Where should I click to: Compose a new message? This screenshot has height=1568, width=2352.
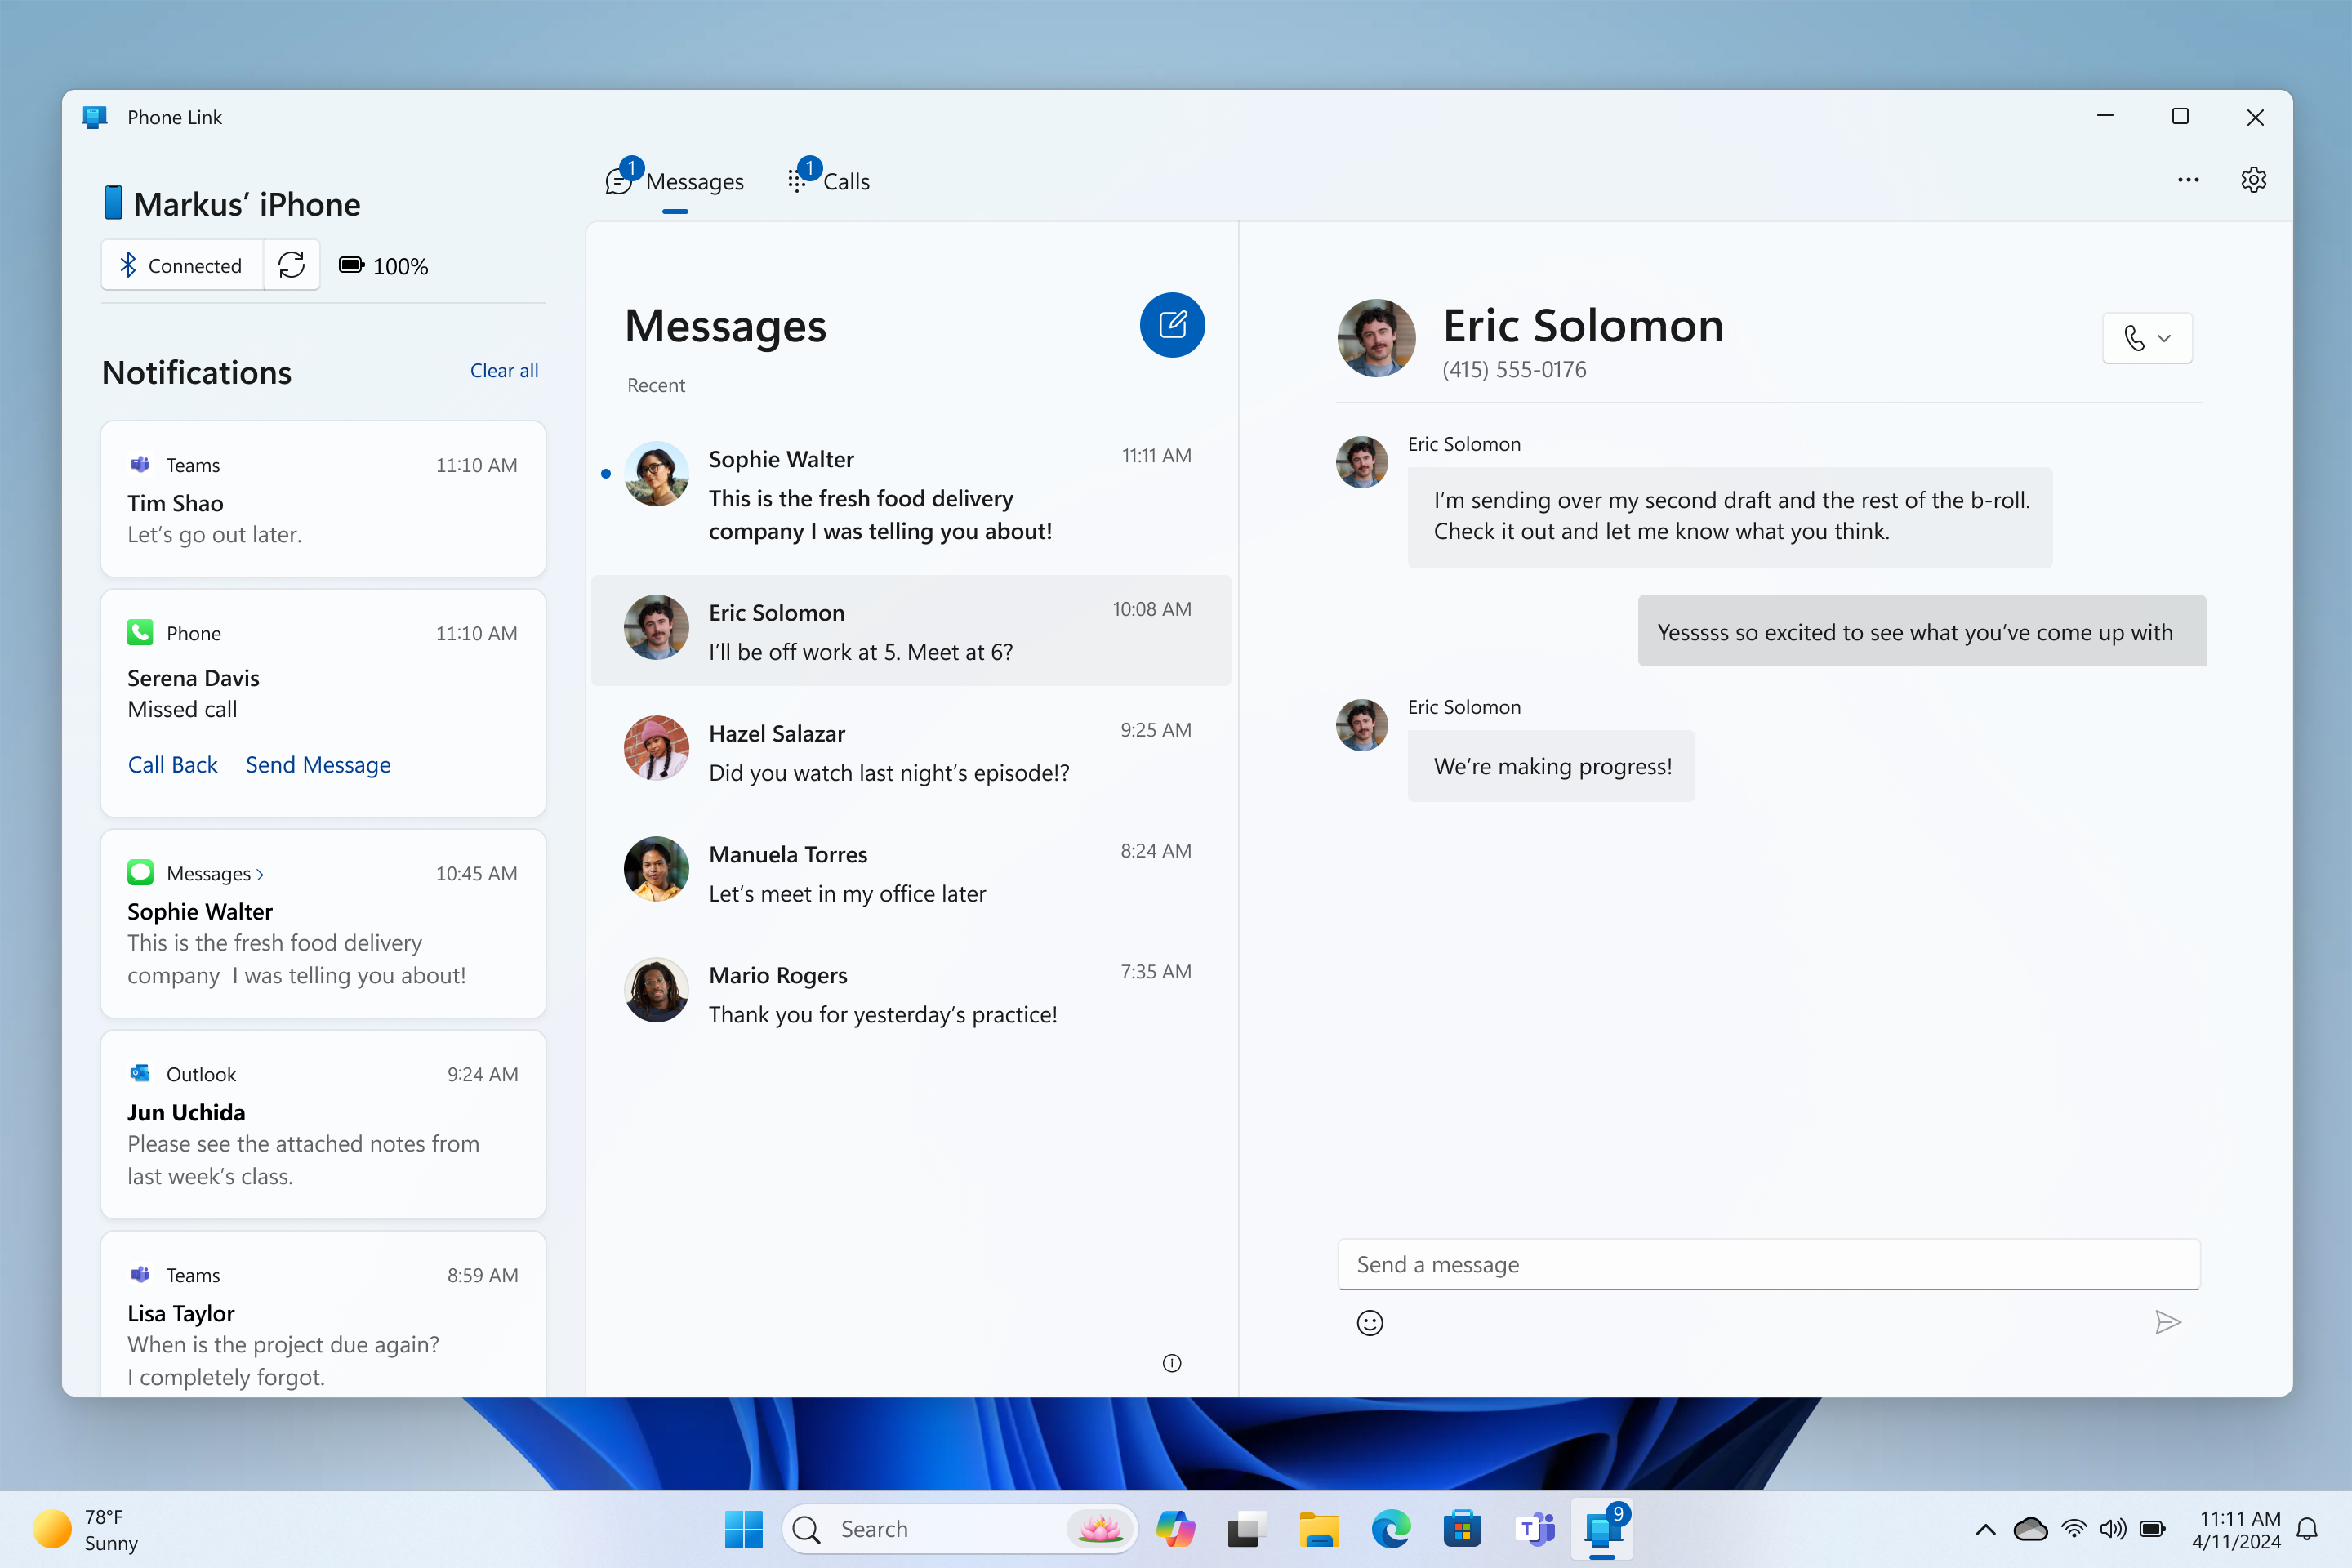coord(1172,325)
